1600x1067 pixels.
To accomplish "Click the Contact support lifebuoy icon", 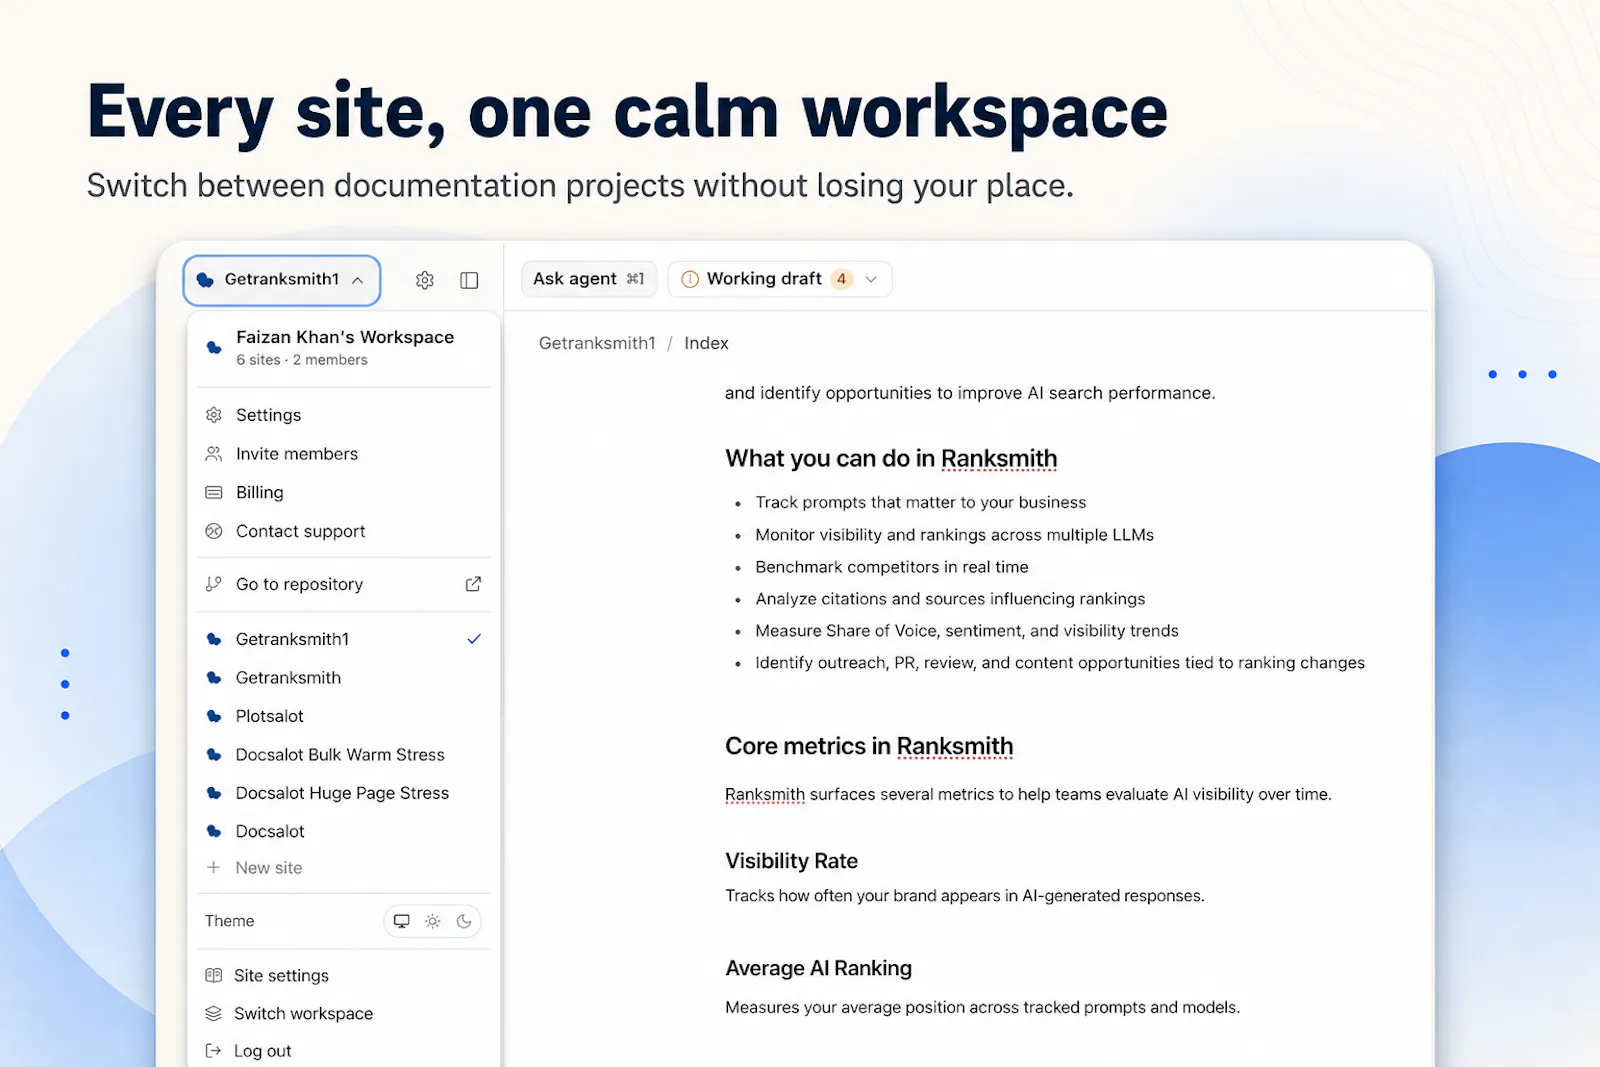I will 214,531.
